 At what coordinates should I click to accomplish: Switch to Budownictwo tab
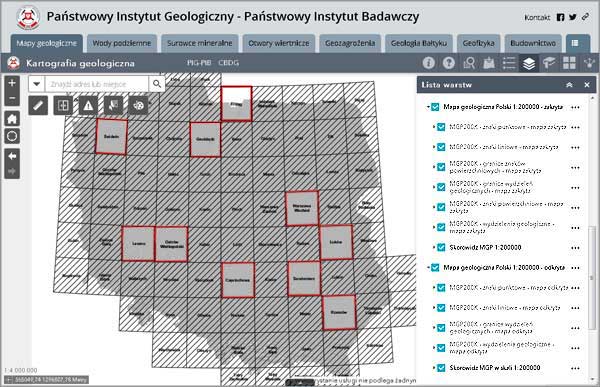(533, 43)
